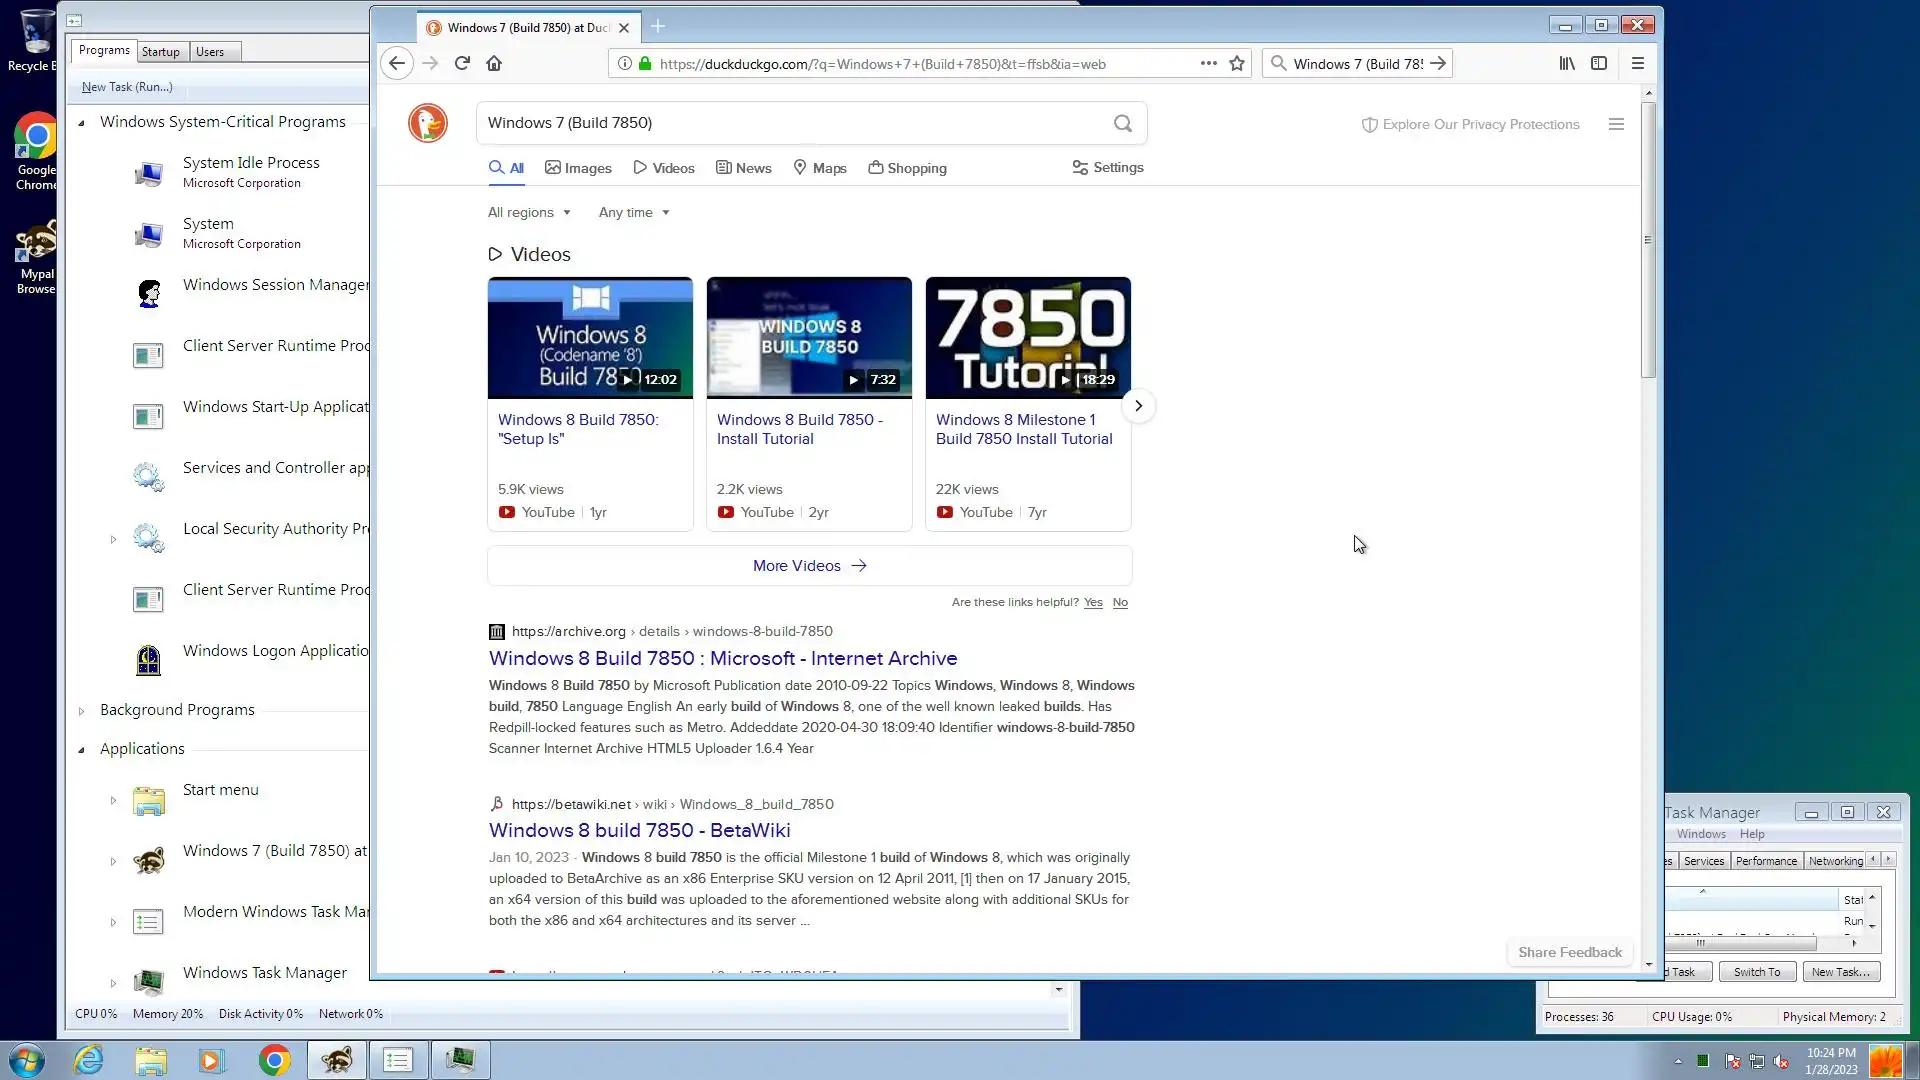Expand the Background Programs group
This screenshot has height=1080, width=1920.
point(82,711)
